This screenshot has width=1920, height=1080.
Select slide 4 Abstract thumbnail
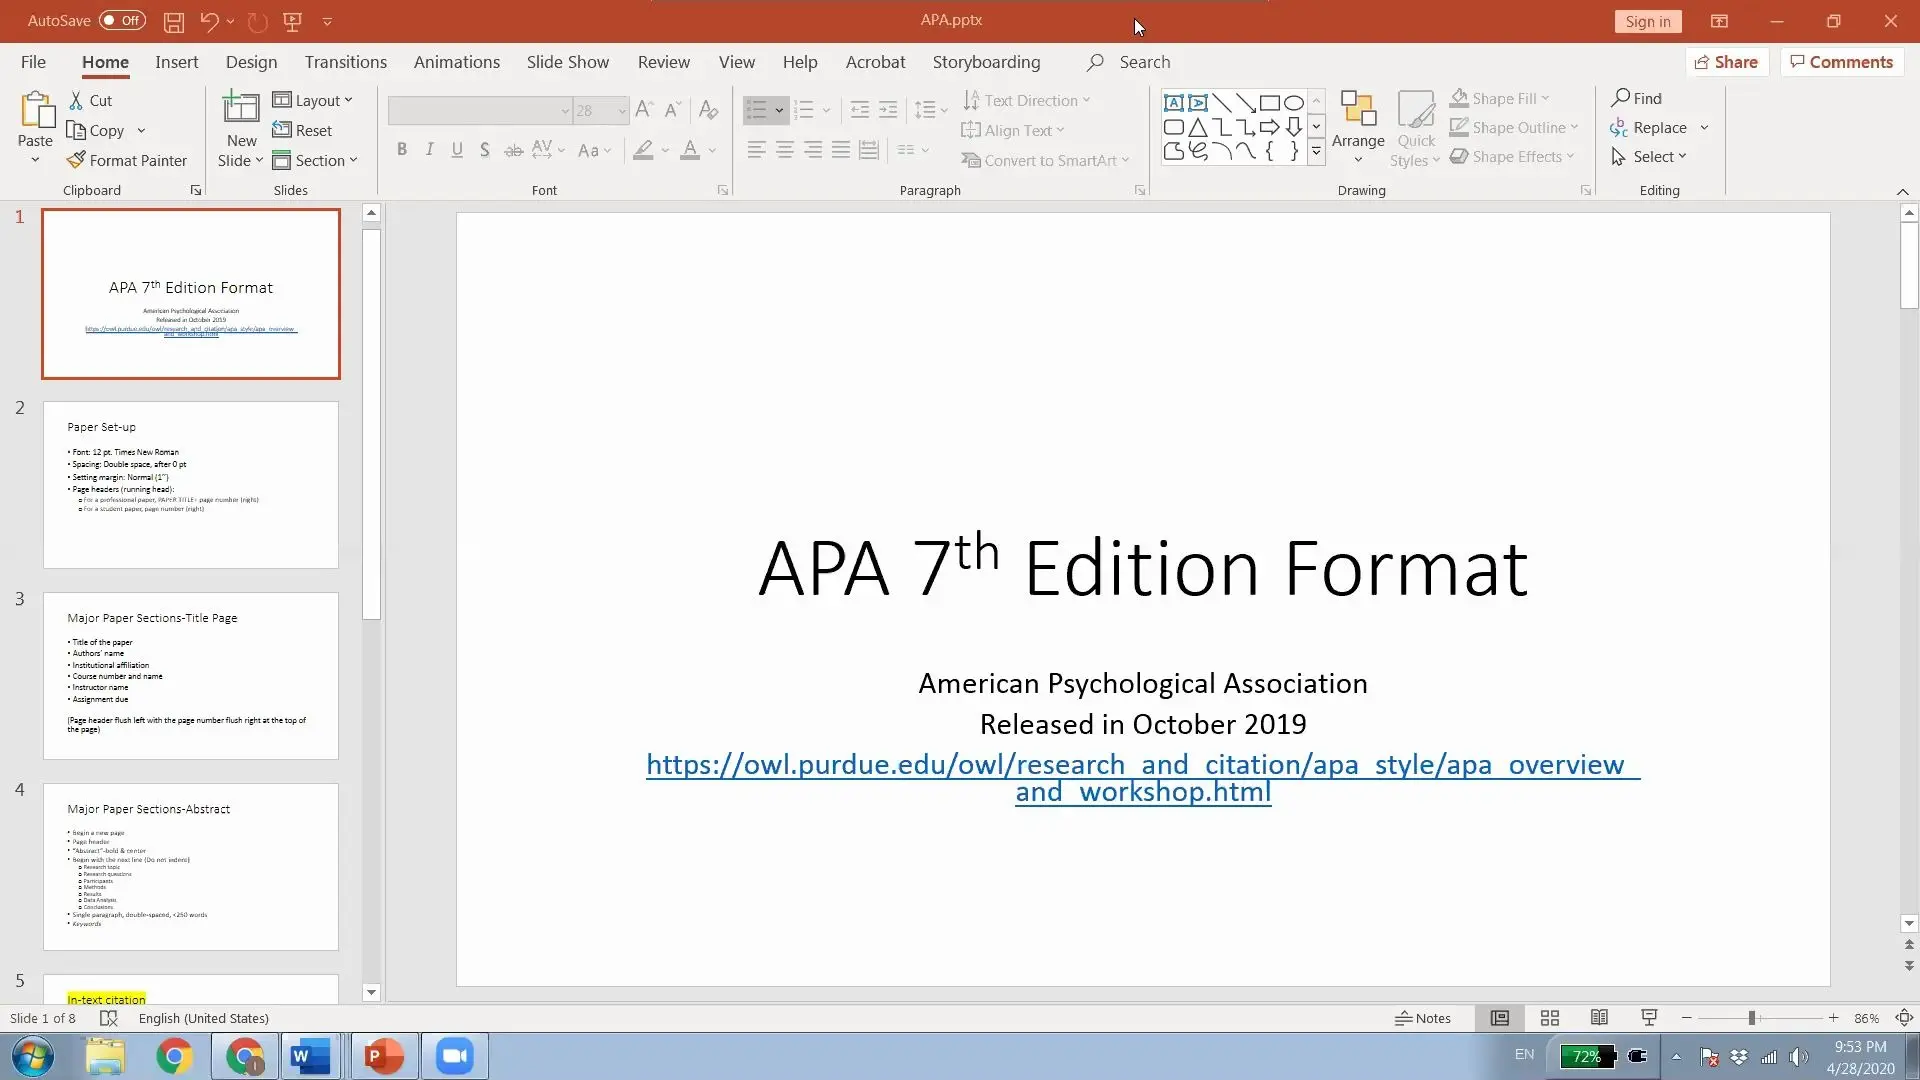tap(191, 867)
